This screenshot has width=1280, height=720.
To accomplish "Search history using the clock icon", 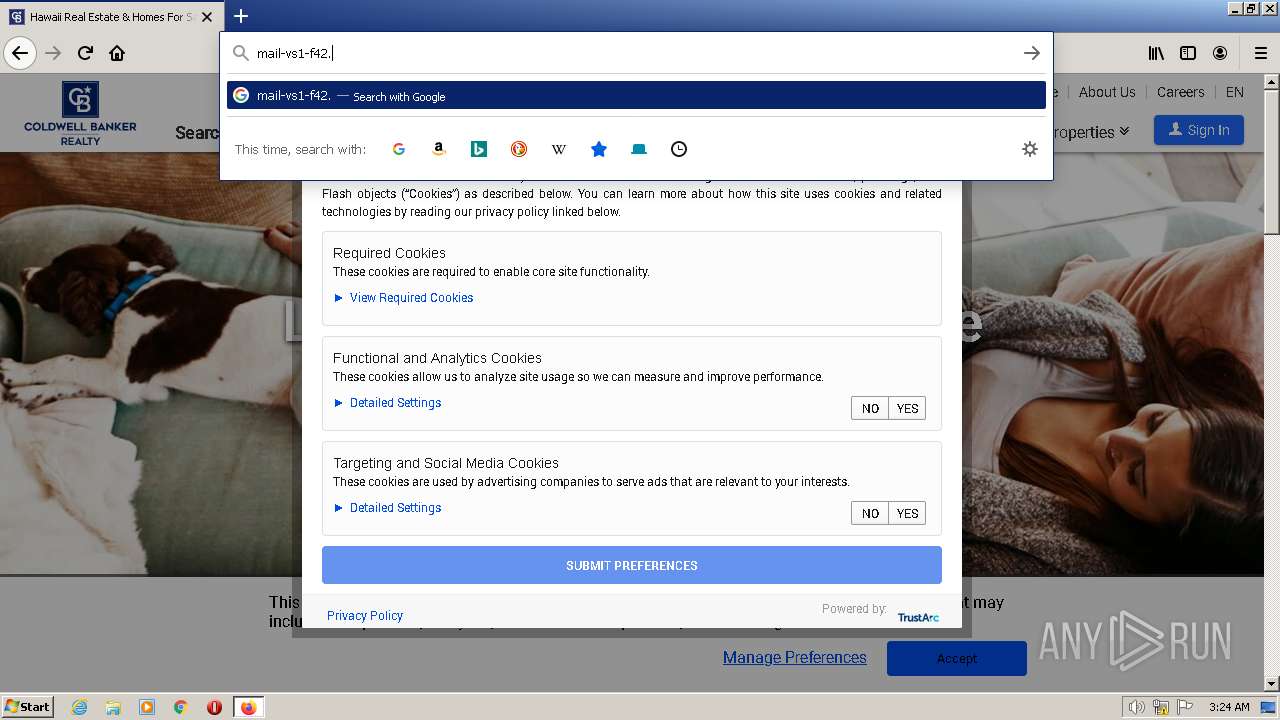I will pos(679,149).
